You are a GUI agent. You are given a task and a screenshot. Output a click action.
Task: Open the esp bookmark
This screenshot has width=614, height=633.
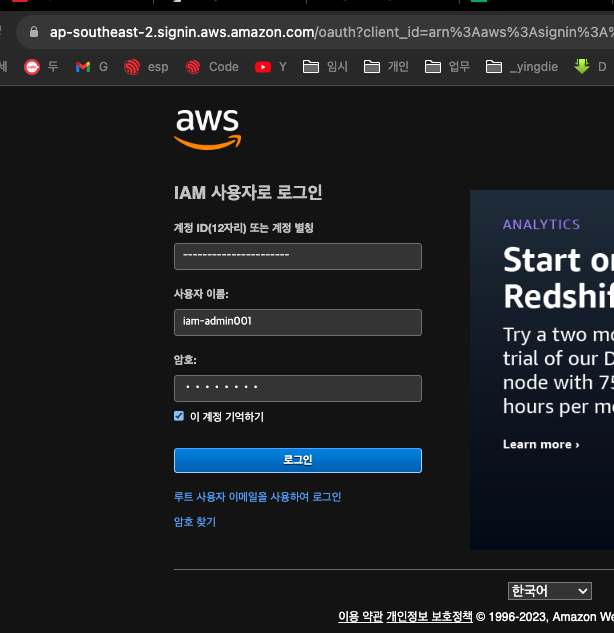point(146,67)
